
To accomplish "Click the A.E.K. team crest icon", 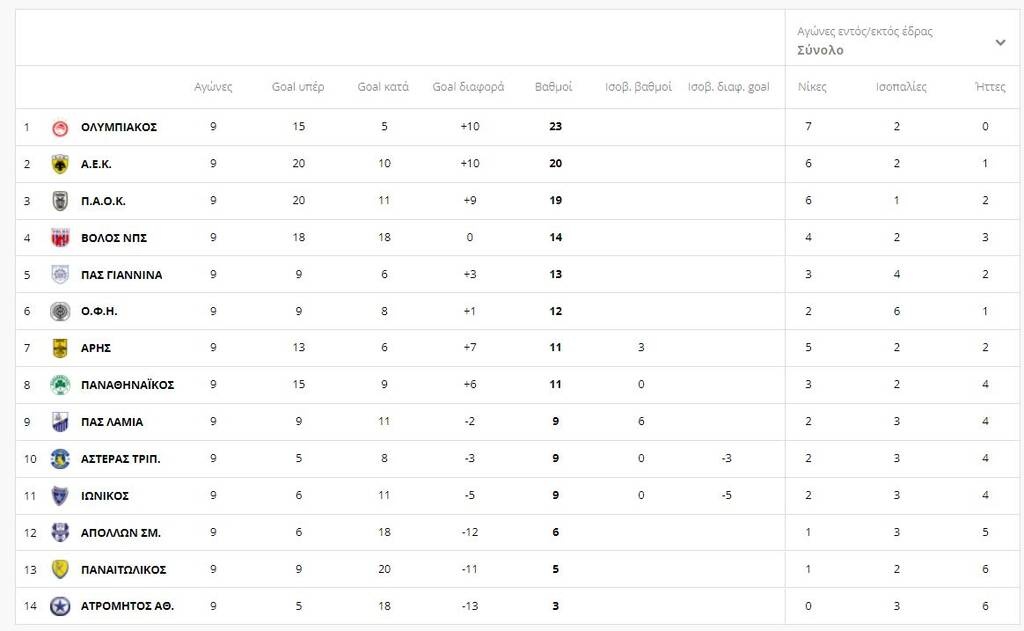I will click(x=60, y=164).
